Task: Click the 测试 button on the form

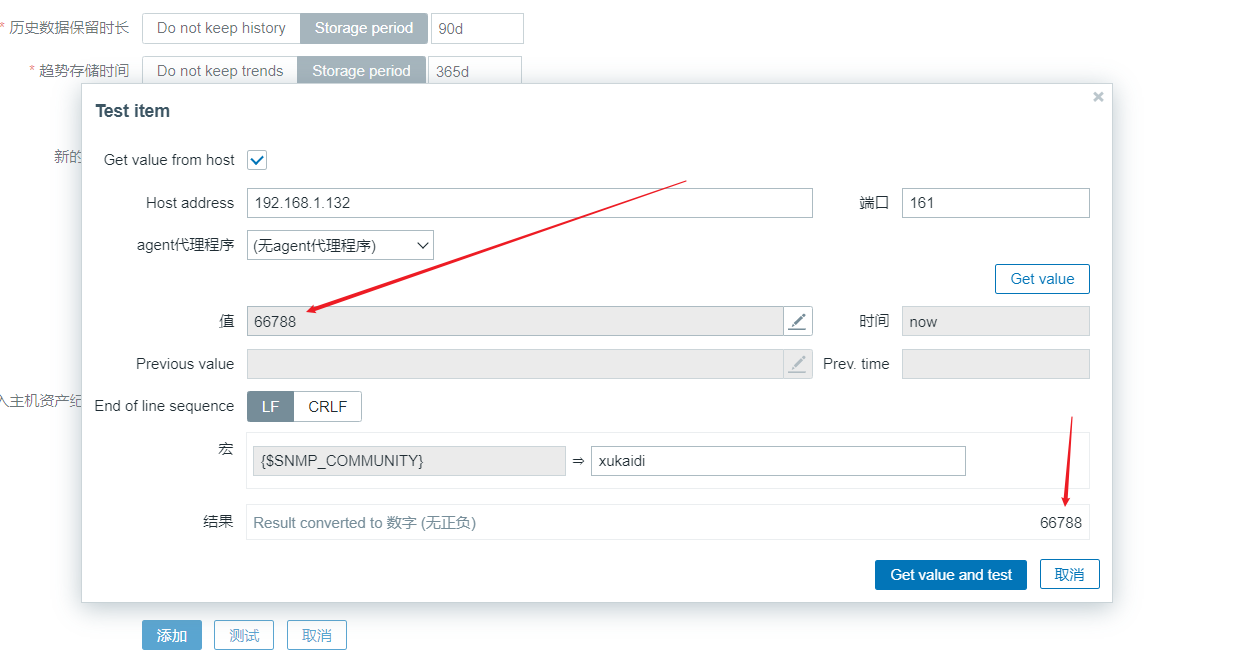Action: 244,635
